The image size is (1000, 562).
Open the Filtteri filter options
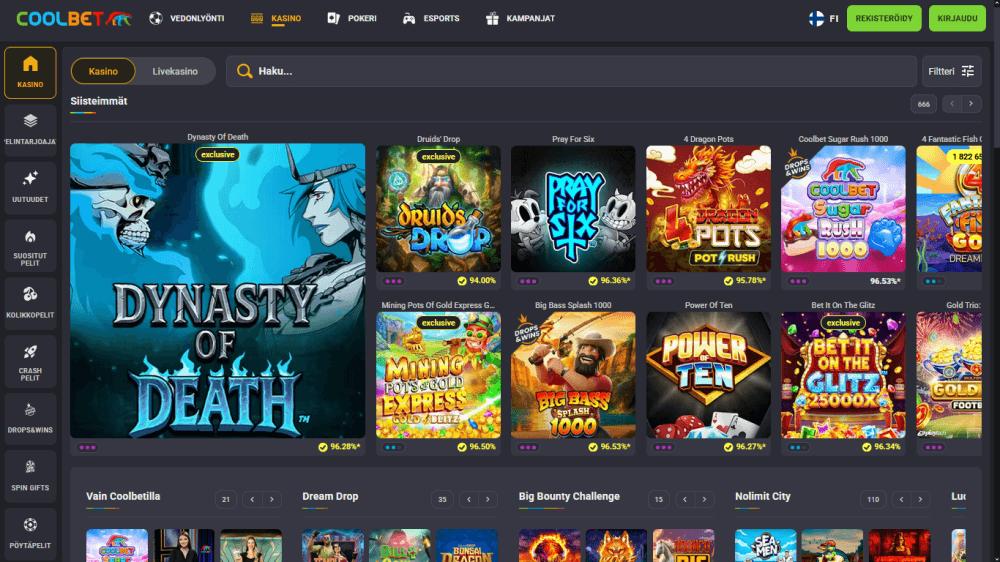coord(951,72)
